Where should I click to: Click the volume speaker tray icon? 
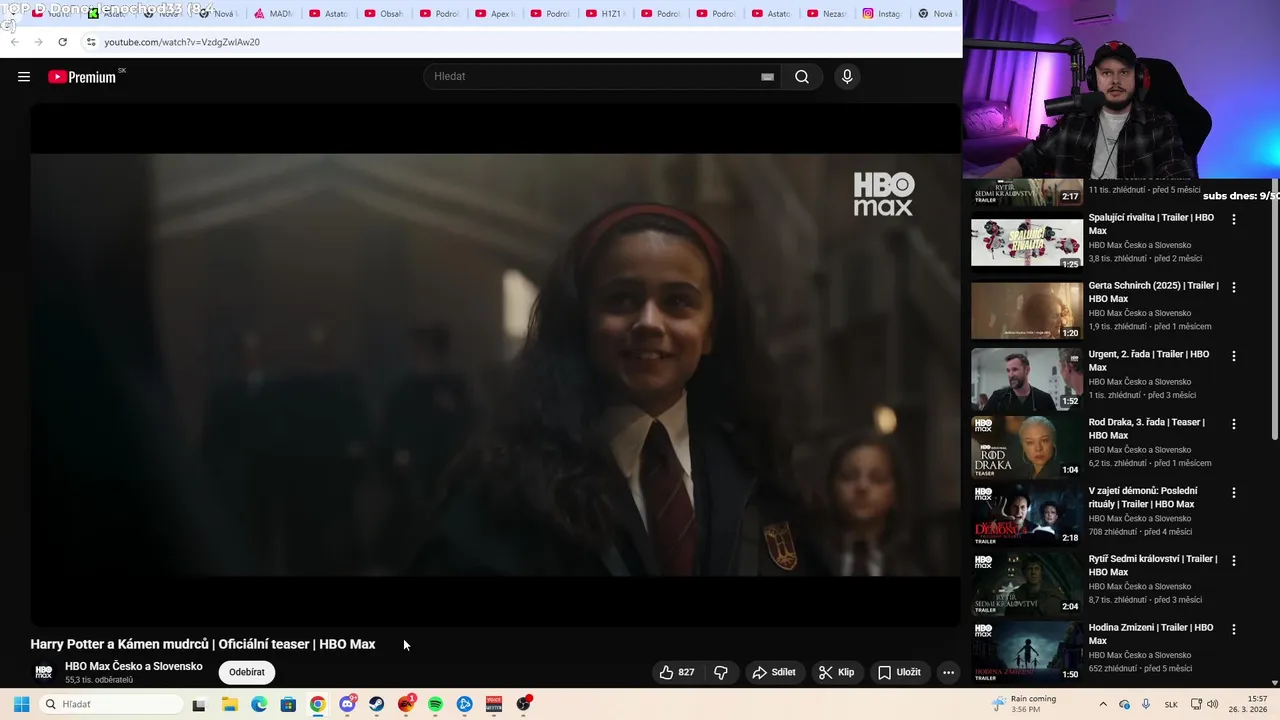1213,704
